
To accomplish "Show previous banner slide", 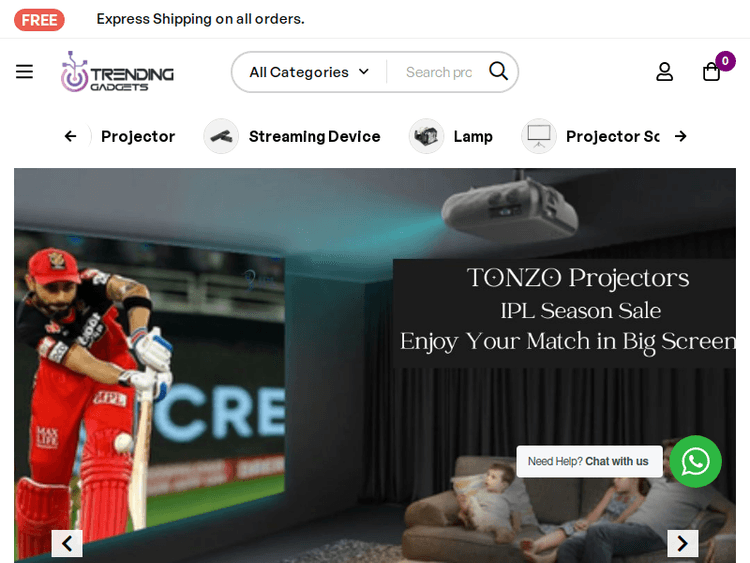I will pos(67,543).
